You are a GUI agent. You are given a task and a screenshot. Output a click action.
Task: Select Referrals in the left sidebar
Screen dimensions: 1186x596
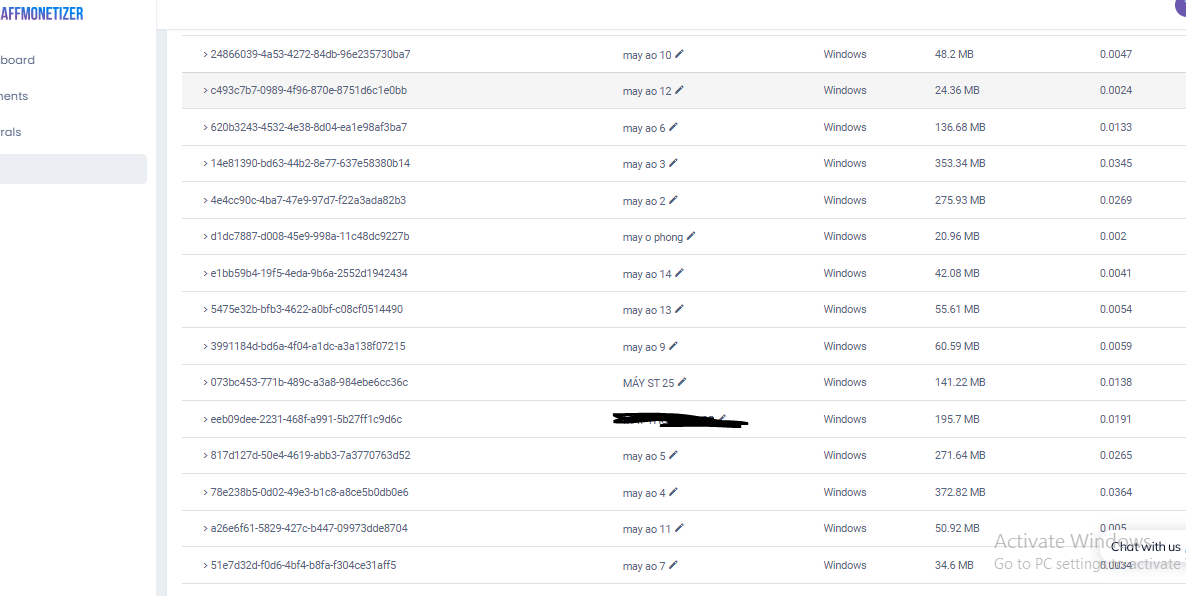pos(12,132)
